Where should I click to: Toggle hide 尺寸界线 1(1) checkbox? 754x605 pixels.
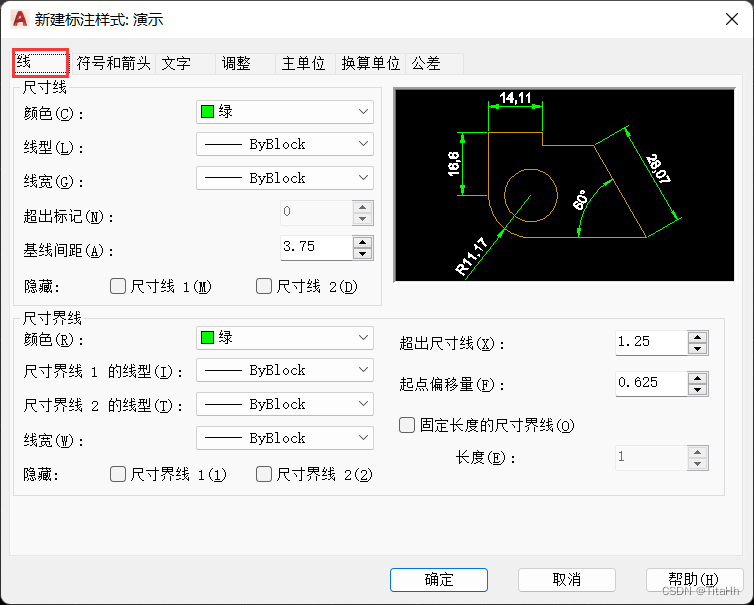(118, 474)
